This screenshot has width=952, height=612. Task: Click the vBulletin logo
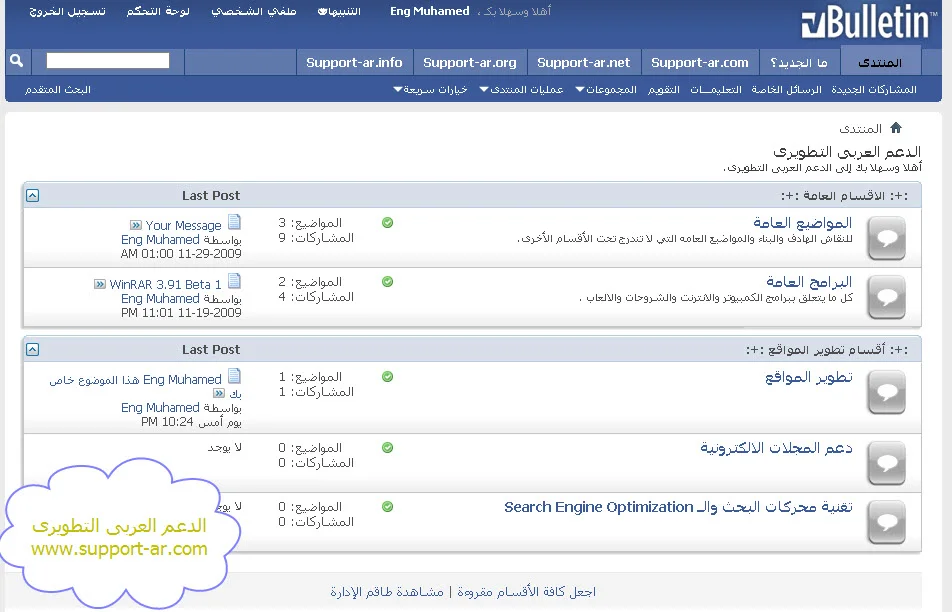click(867, 24)
